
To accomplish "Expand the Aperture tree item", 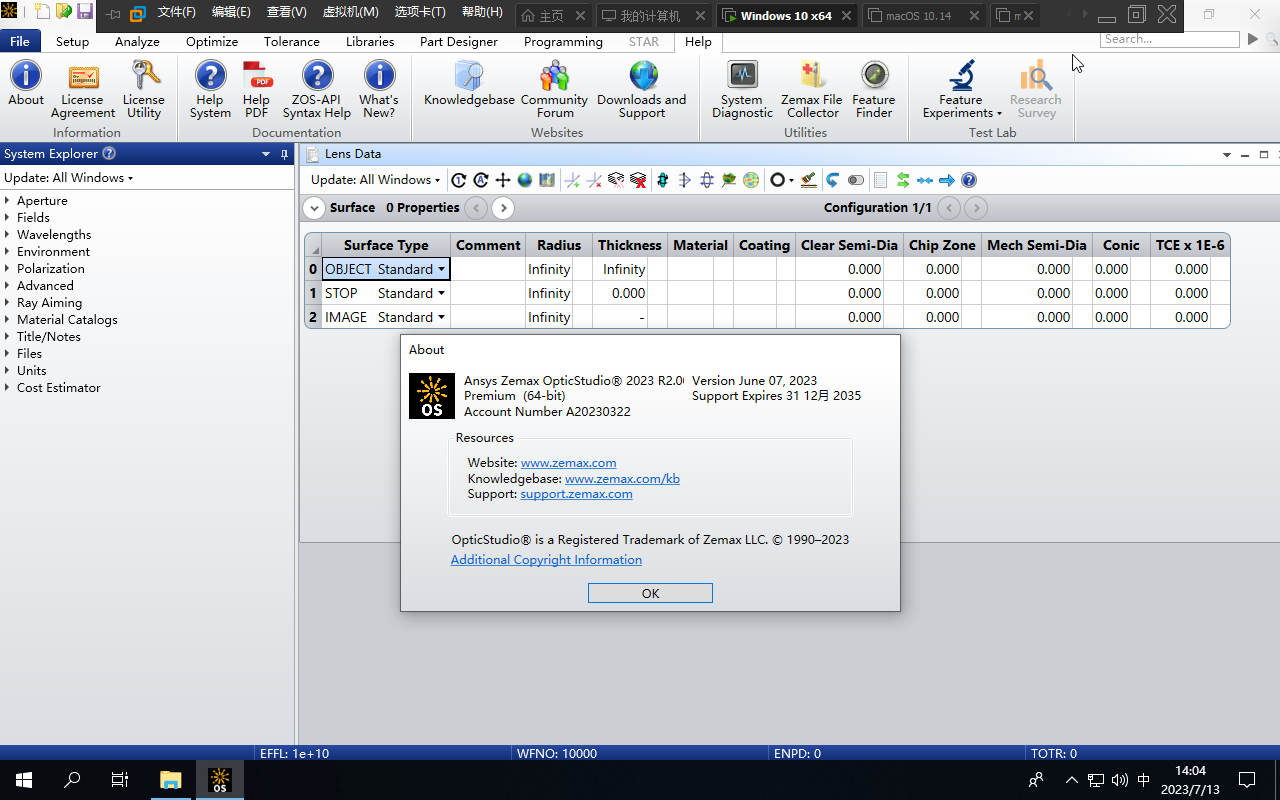I will coord(8,201).
